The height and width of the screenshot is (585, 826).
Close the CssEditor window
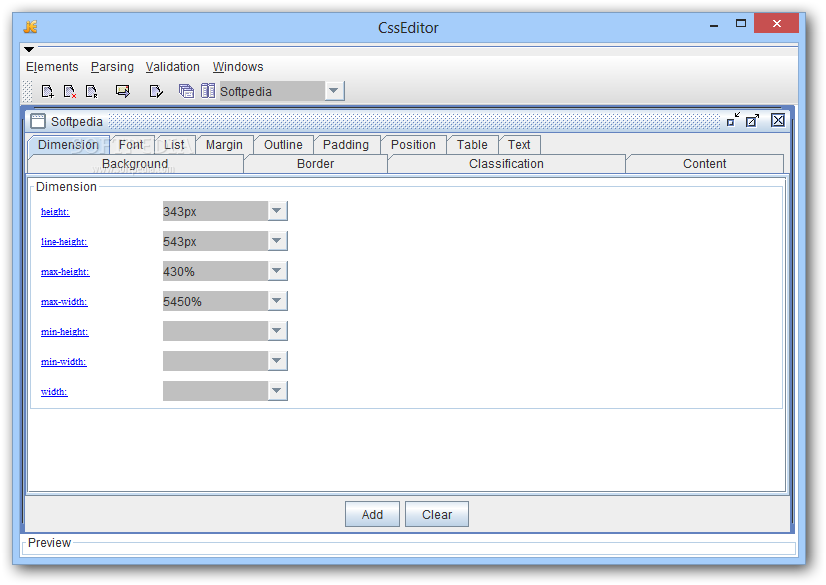coord(776,24)
